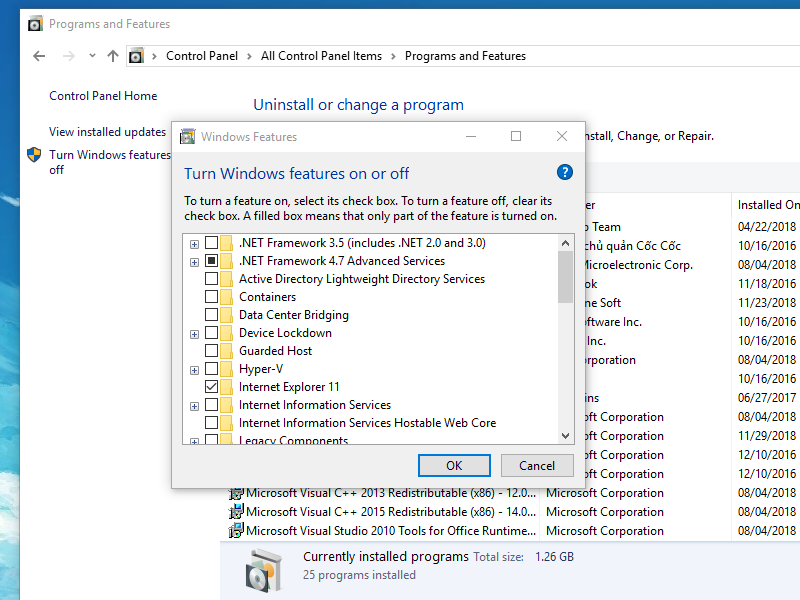Click the Internet Explorer 11 folder icon
800x600 pixels.
227,387
